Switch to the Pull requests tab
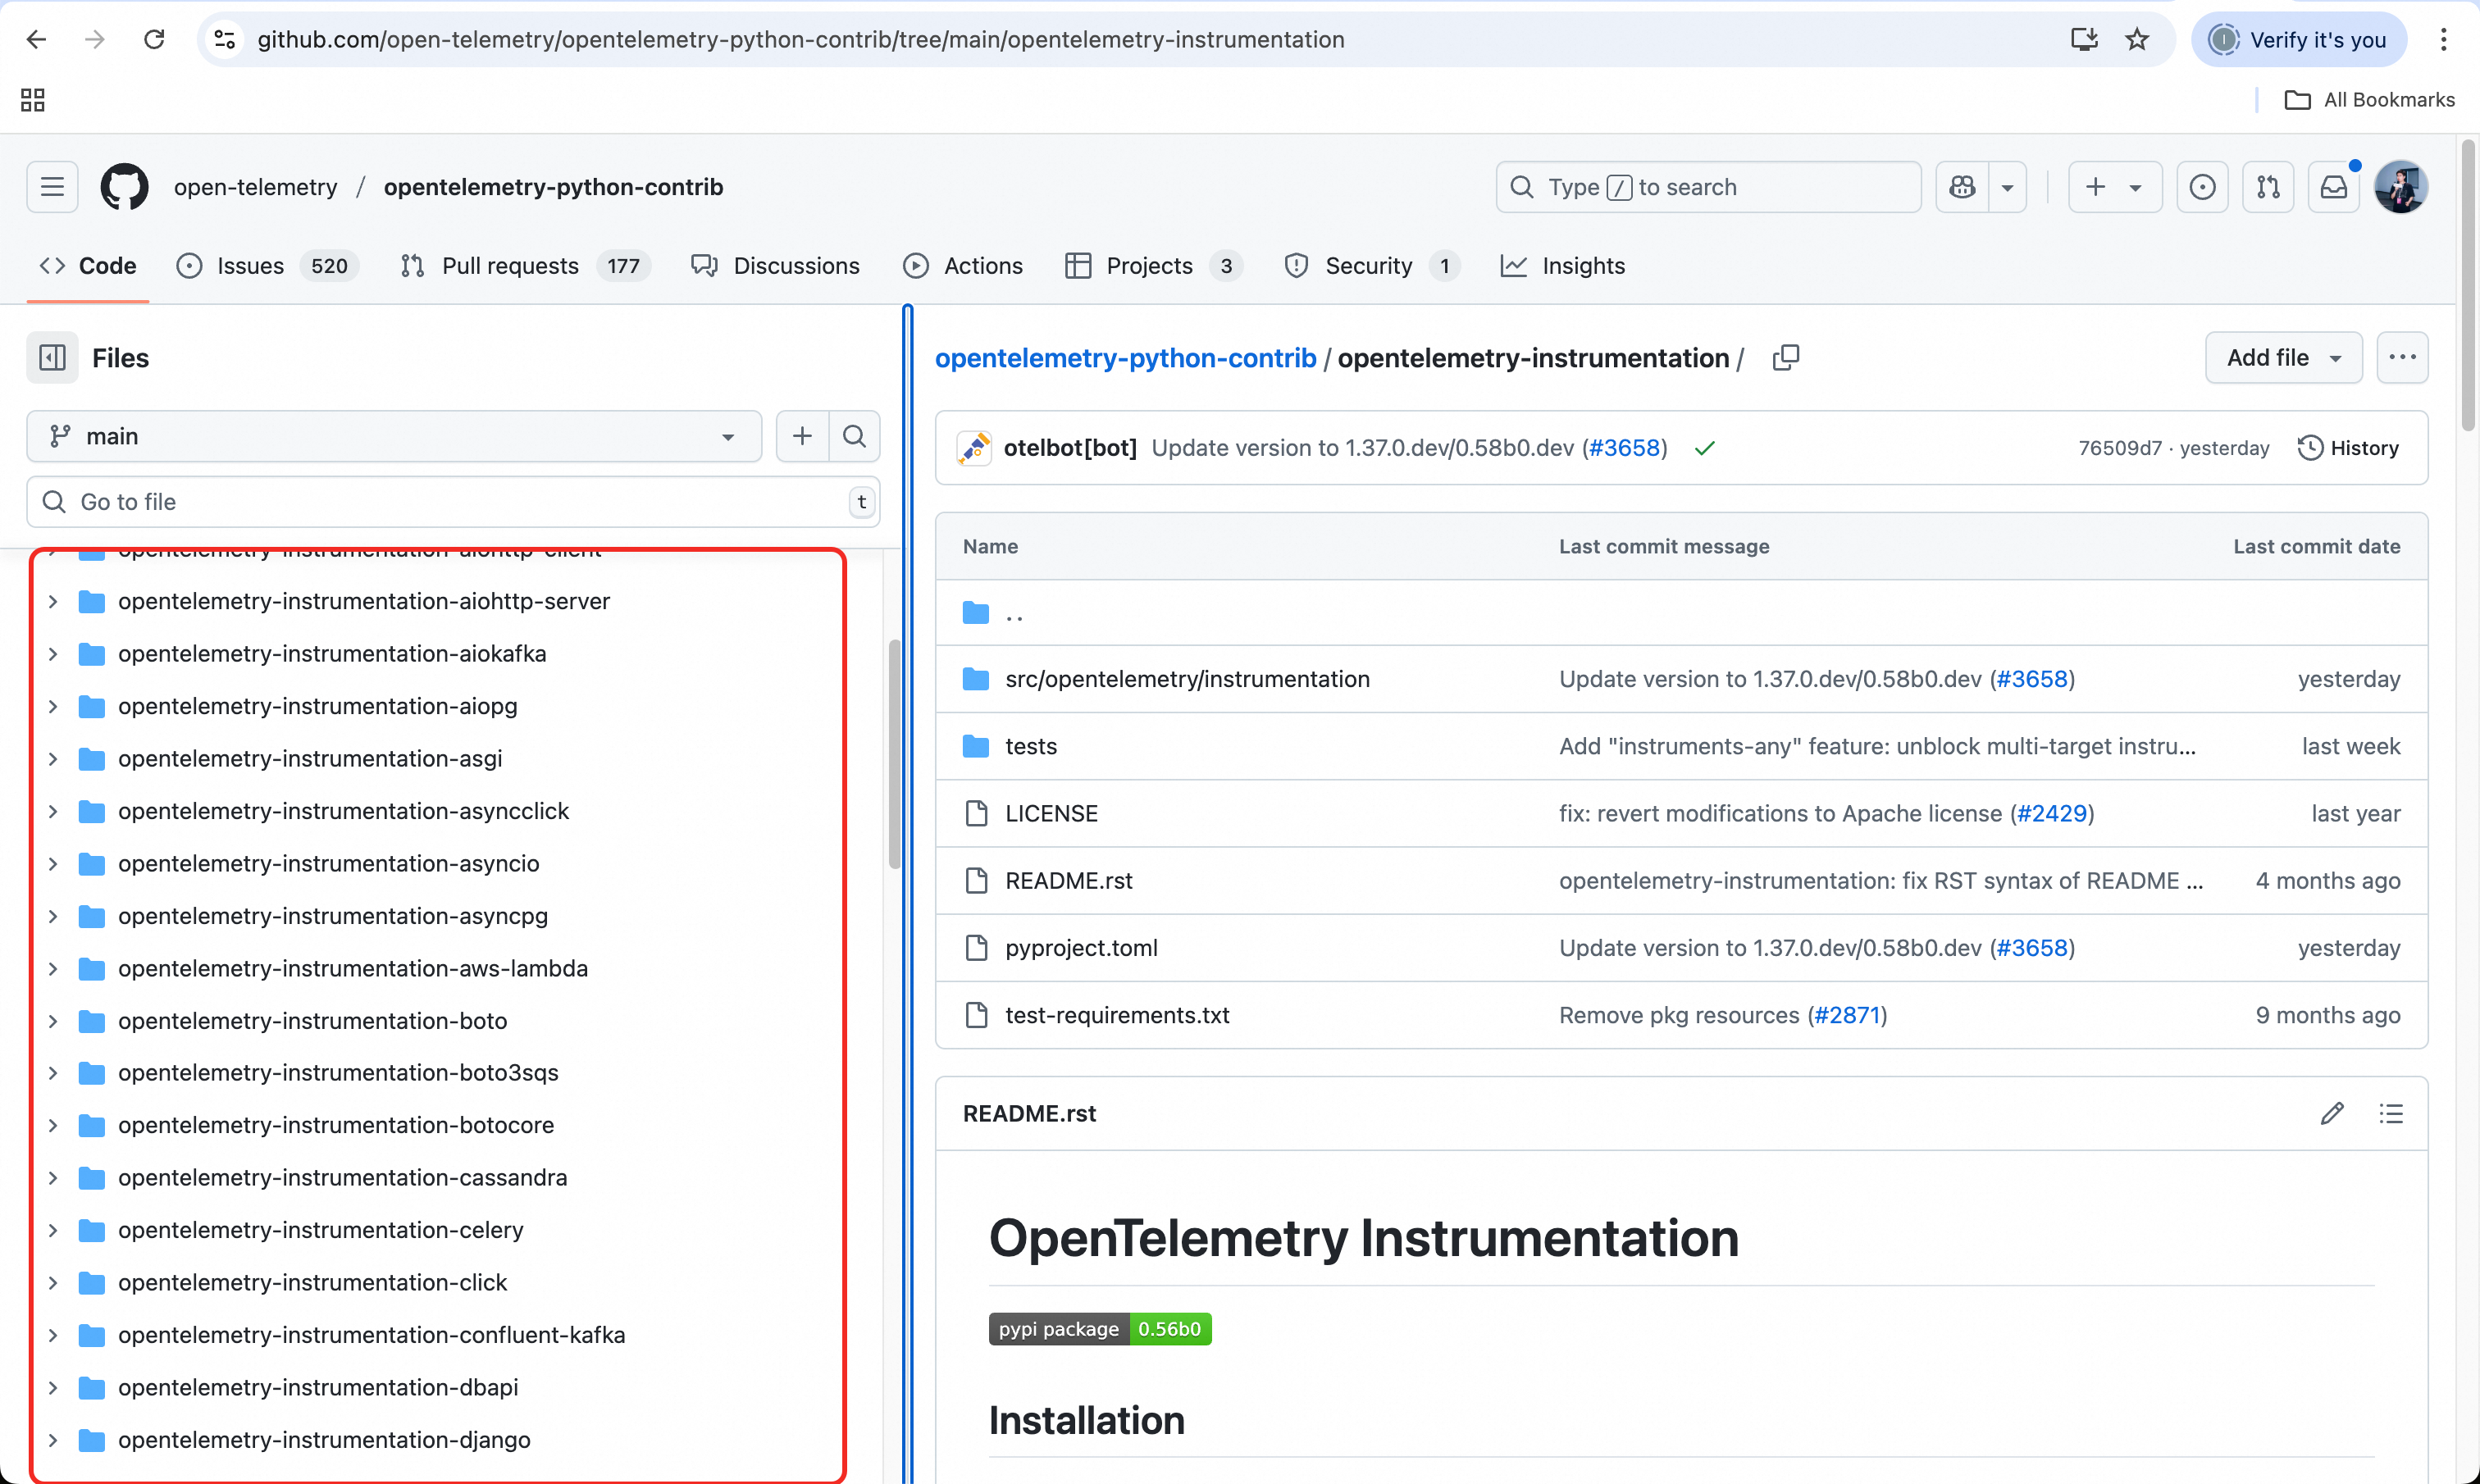This screenshot has width=2480, height=1484. coord(509,266)
